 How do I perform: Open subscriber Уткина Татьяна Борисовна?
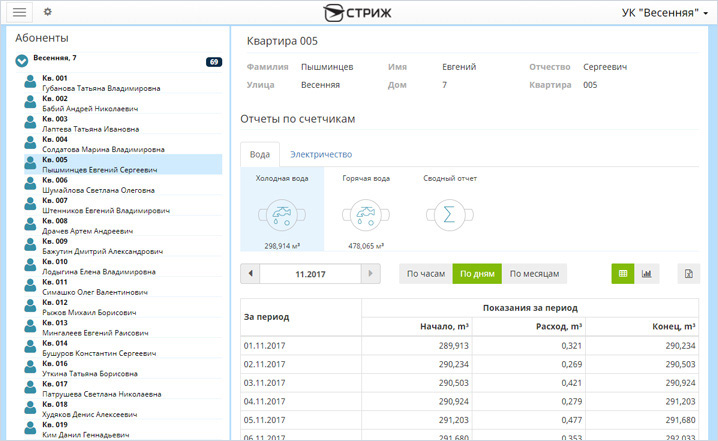click(90, 374)
